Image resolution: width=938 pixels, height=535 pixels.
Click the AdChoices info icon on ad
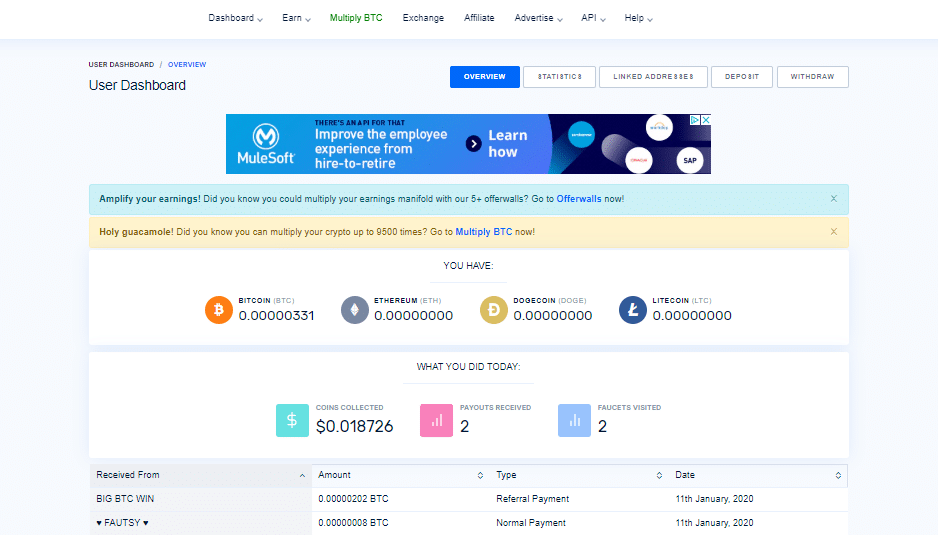click(x=695, y=120)
